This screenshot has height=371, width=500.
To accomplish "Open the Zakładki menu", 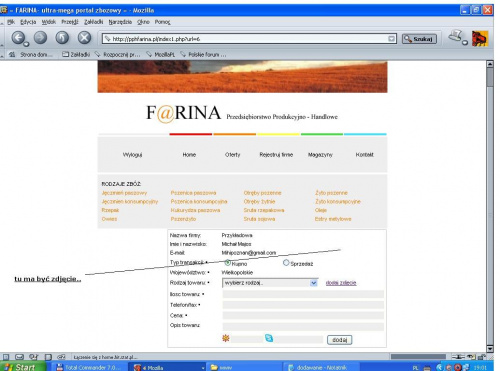I will 93,22.
